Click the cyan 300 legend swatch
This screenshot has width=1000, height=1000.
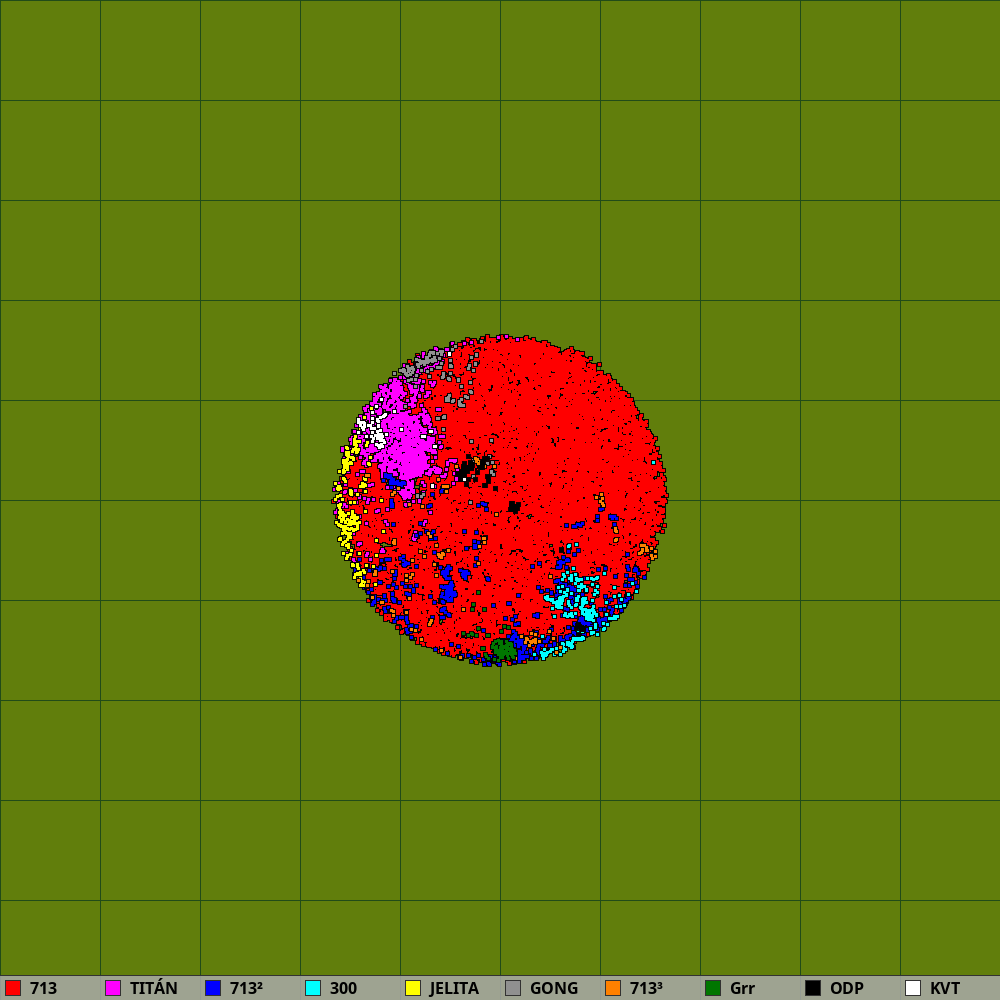coord(313,988)
